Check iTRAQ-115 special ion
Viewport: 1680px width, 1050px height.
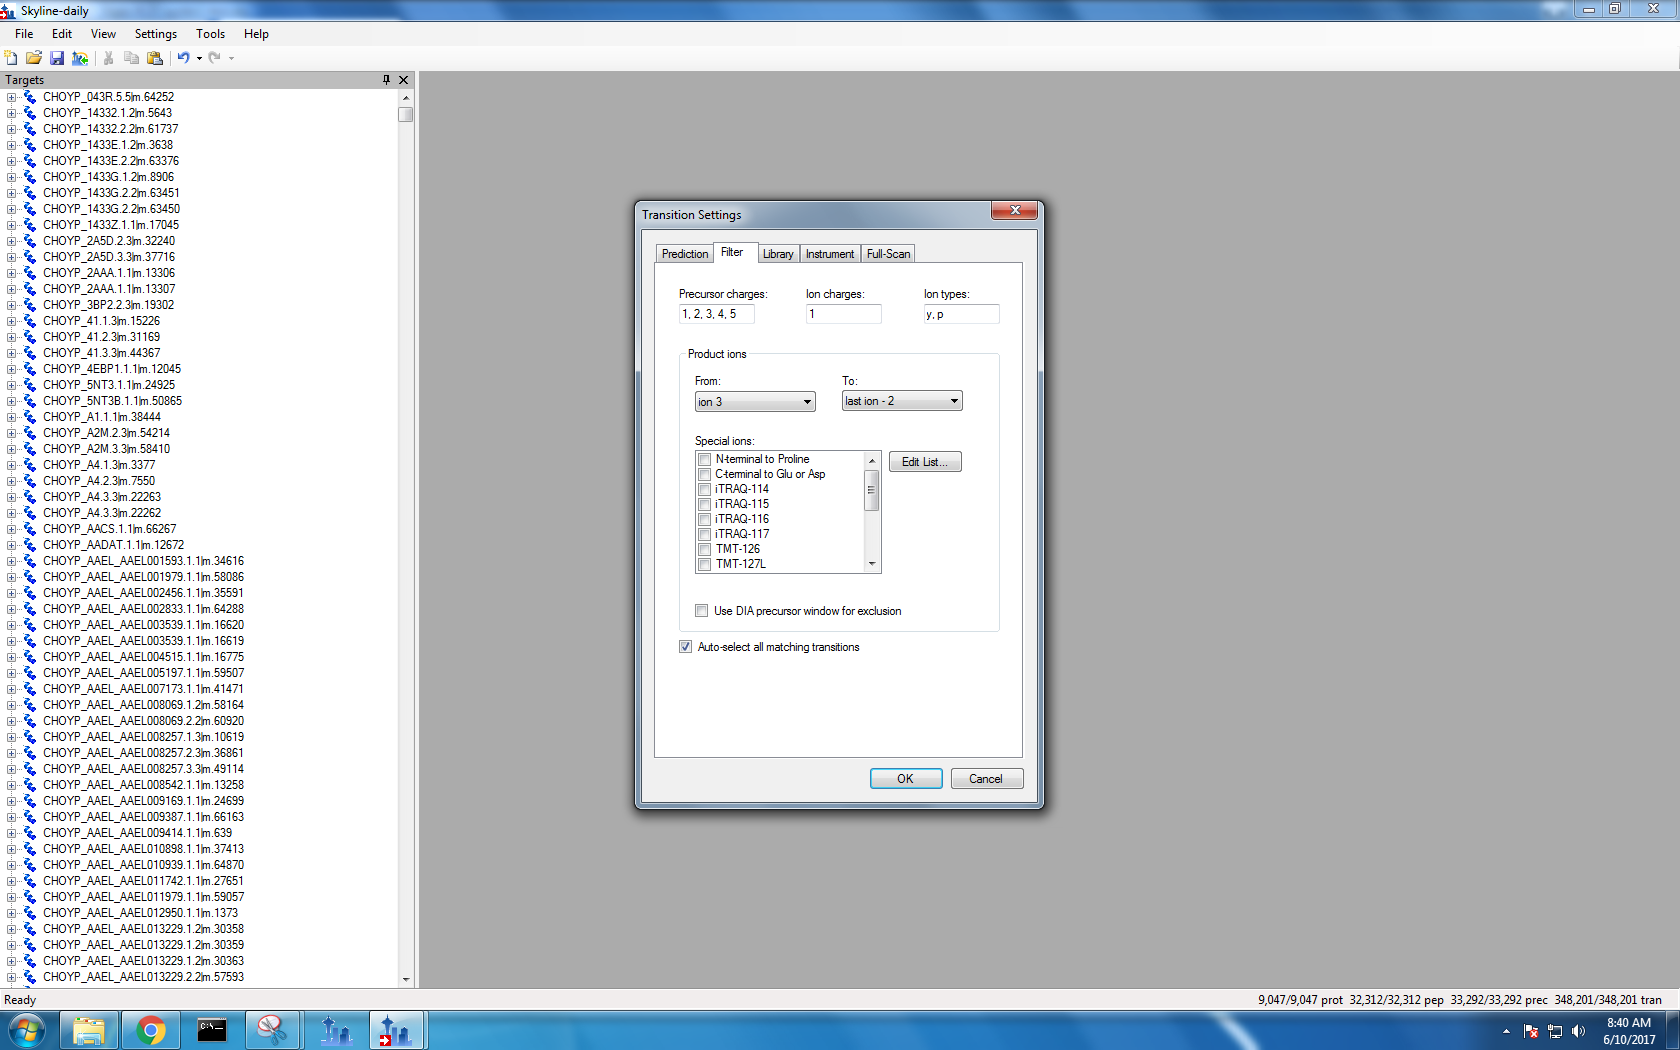[704, 505]
